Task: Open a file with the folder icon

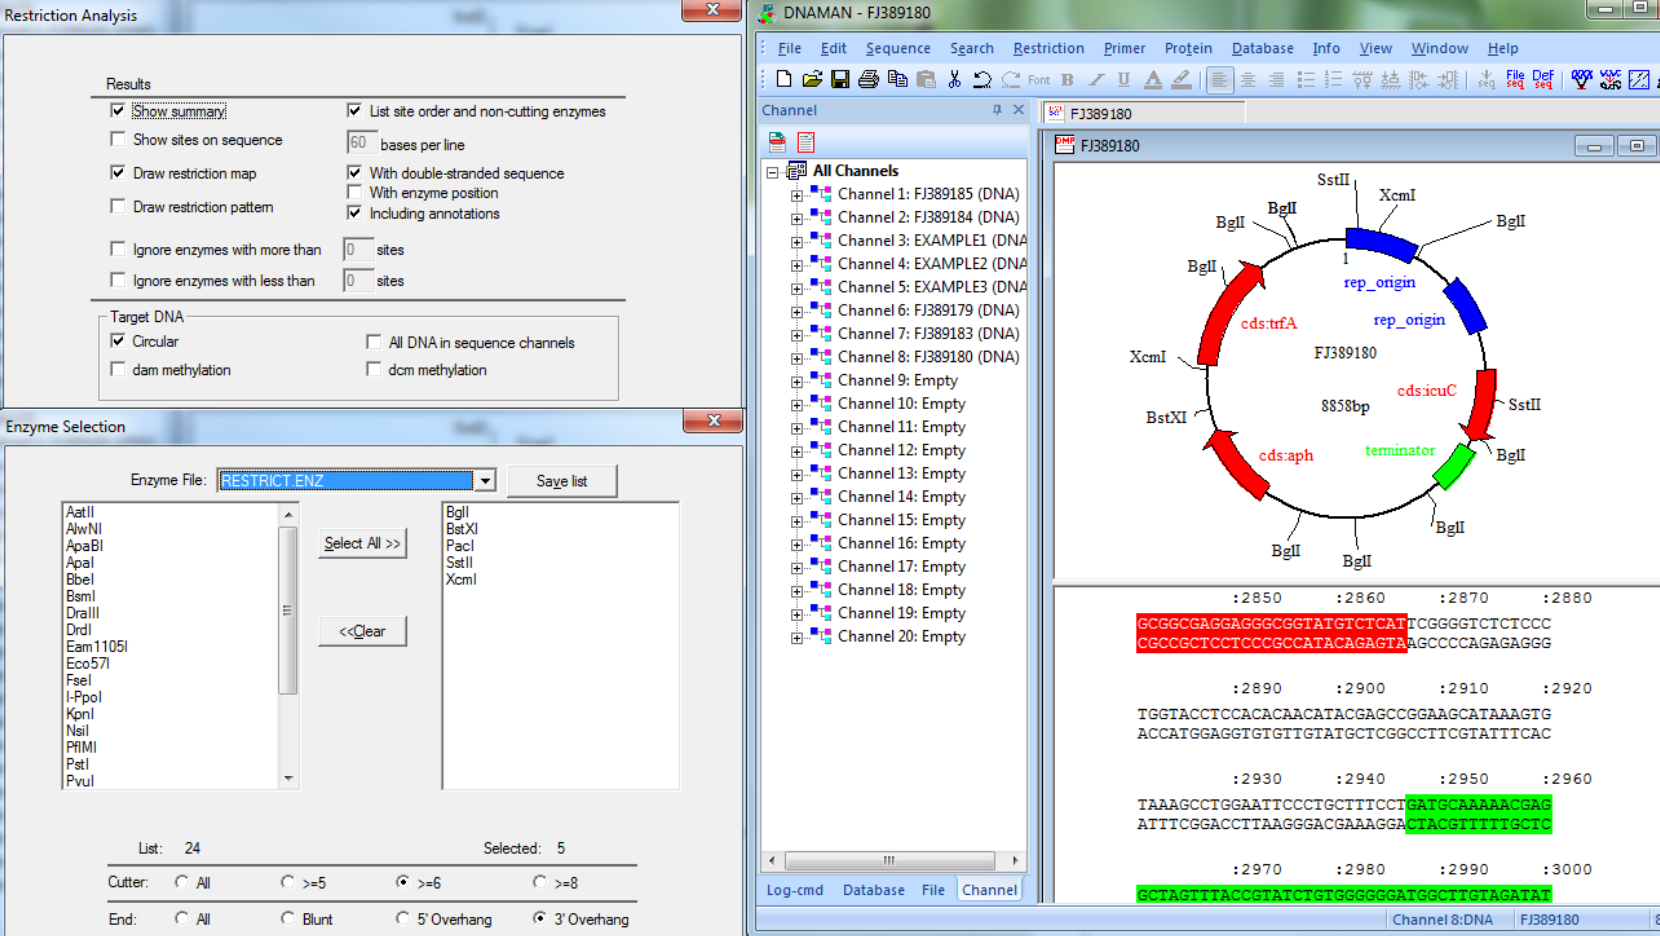Action: (812, 79)
